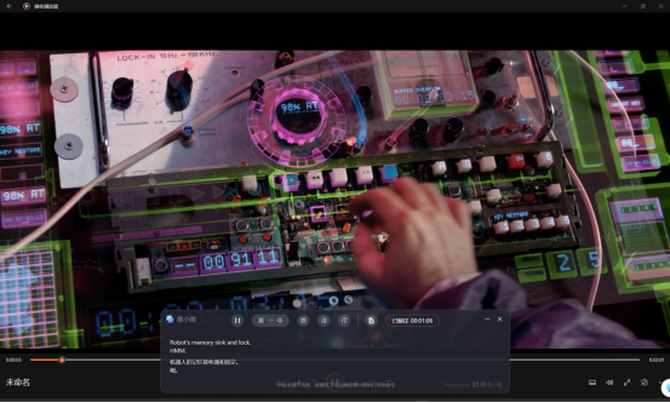Pause the live translation in subtitle panel

[238, 321]
